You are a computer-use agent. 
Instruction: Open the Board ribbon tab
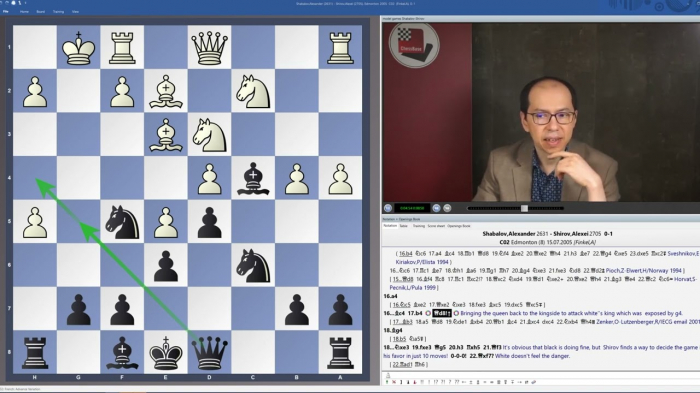(x=41, y=12)
